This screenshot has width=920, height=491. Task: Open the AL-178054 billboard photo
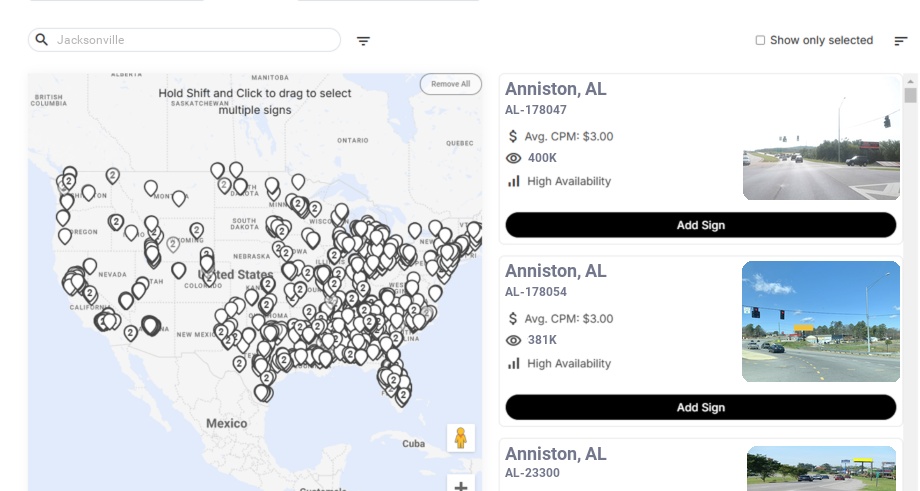821,322
